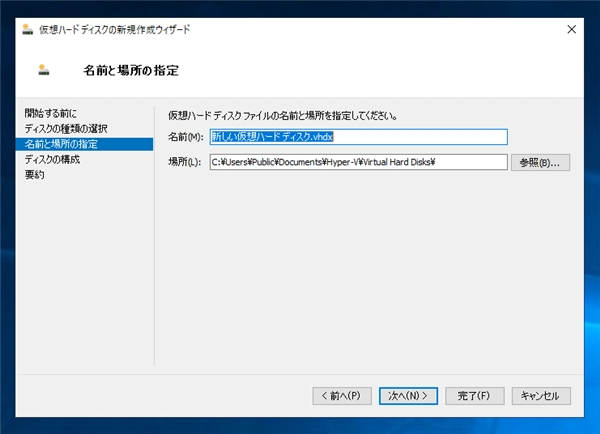The image size is (600, 434).
Task: Proceed with 次へ(N) > button
Action: [408, 396]
